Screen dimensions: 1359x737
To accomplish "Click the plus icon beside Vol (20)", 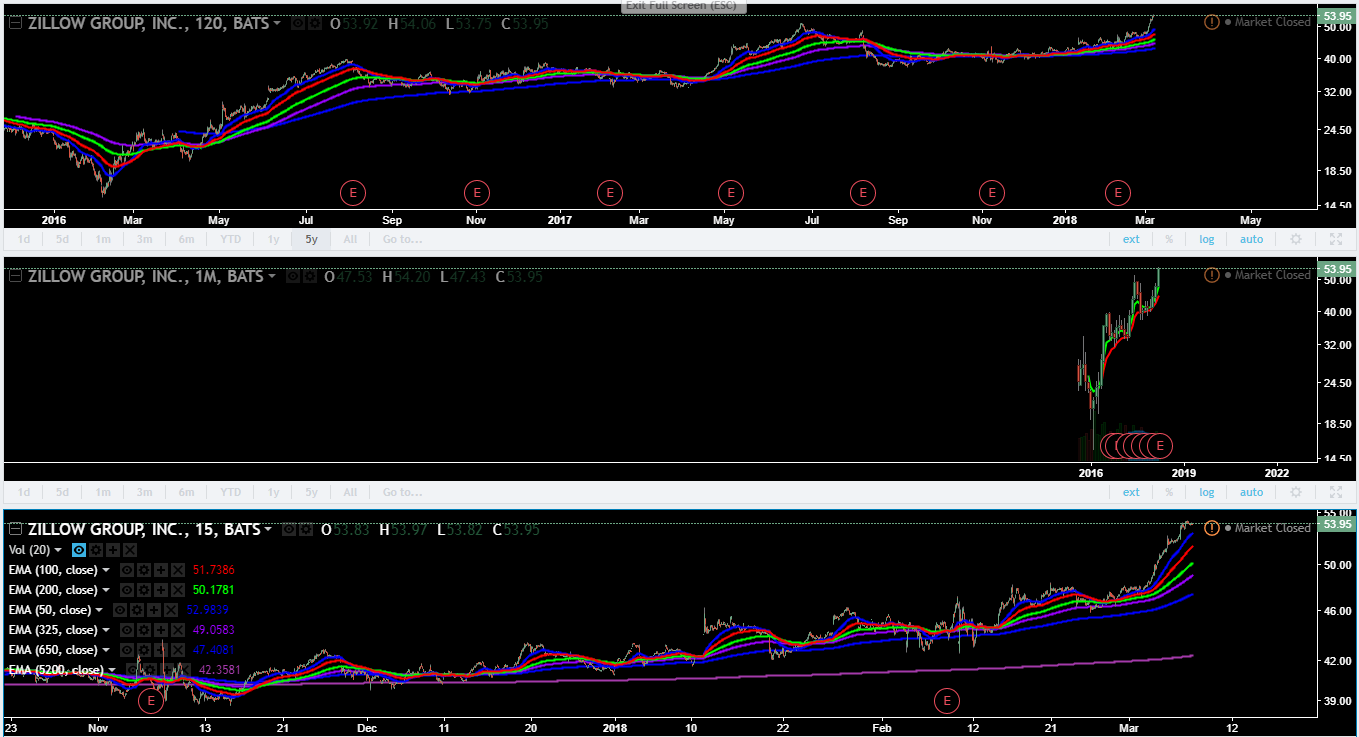I will (113, 550).
